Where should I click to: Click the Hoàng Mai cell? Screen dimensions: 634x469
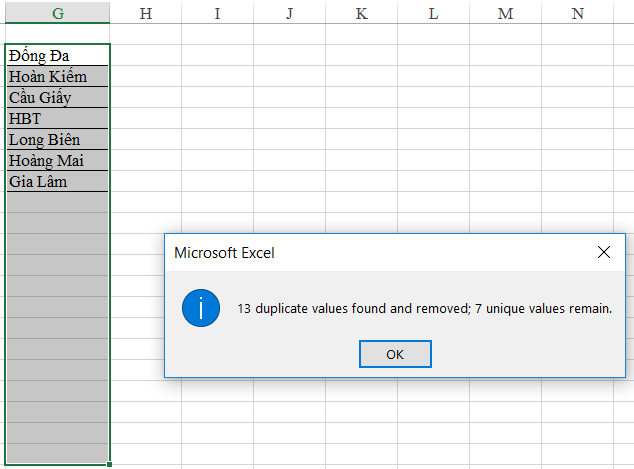(x=57, y=160)
